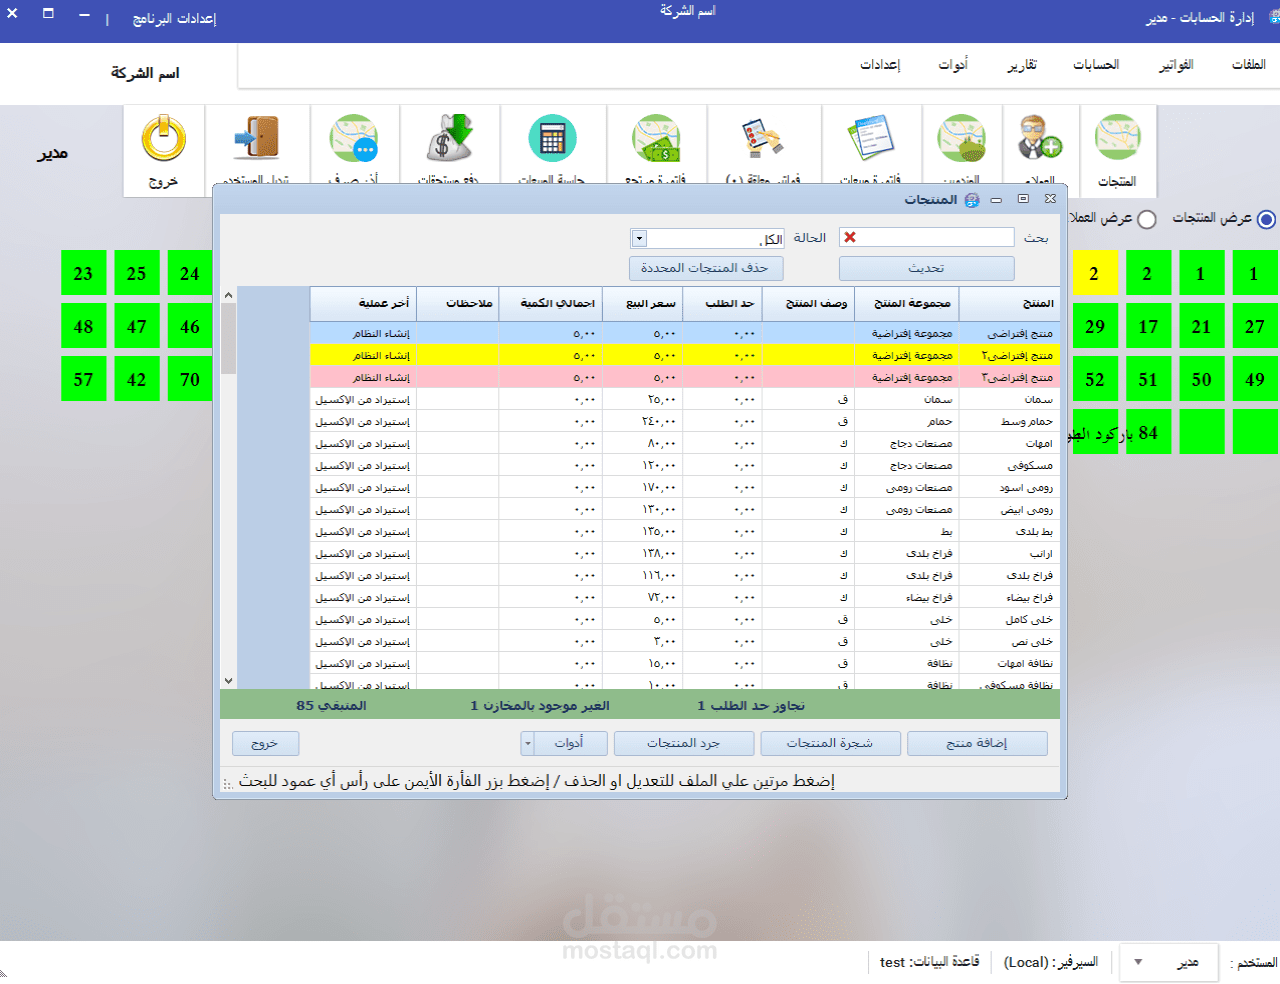
Task: Open the تقارير menu
Action: point(1023,63)
